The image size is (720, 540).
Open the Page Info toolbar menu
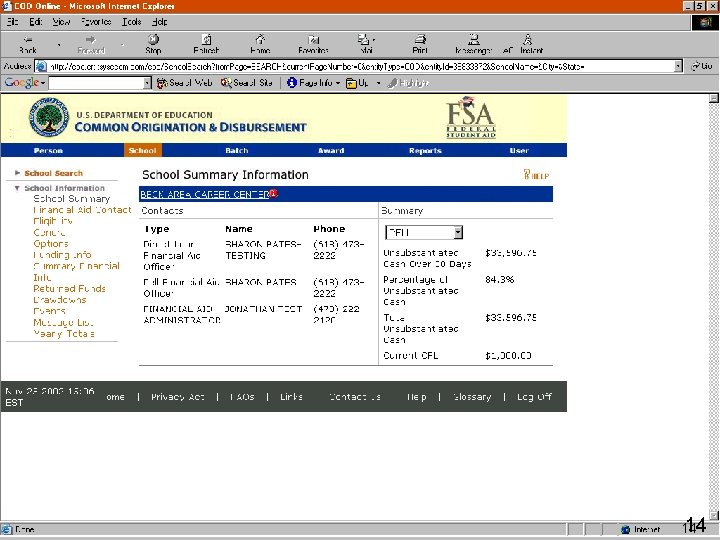(x=313, y=83)
